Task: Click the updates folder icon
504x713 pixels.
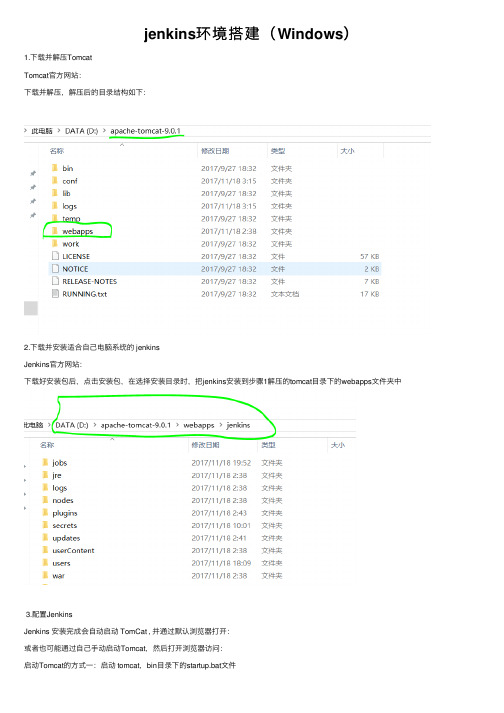Action: (45, 538)
